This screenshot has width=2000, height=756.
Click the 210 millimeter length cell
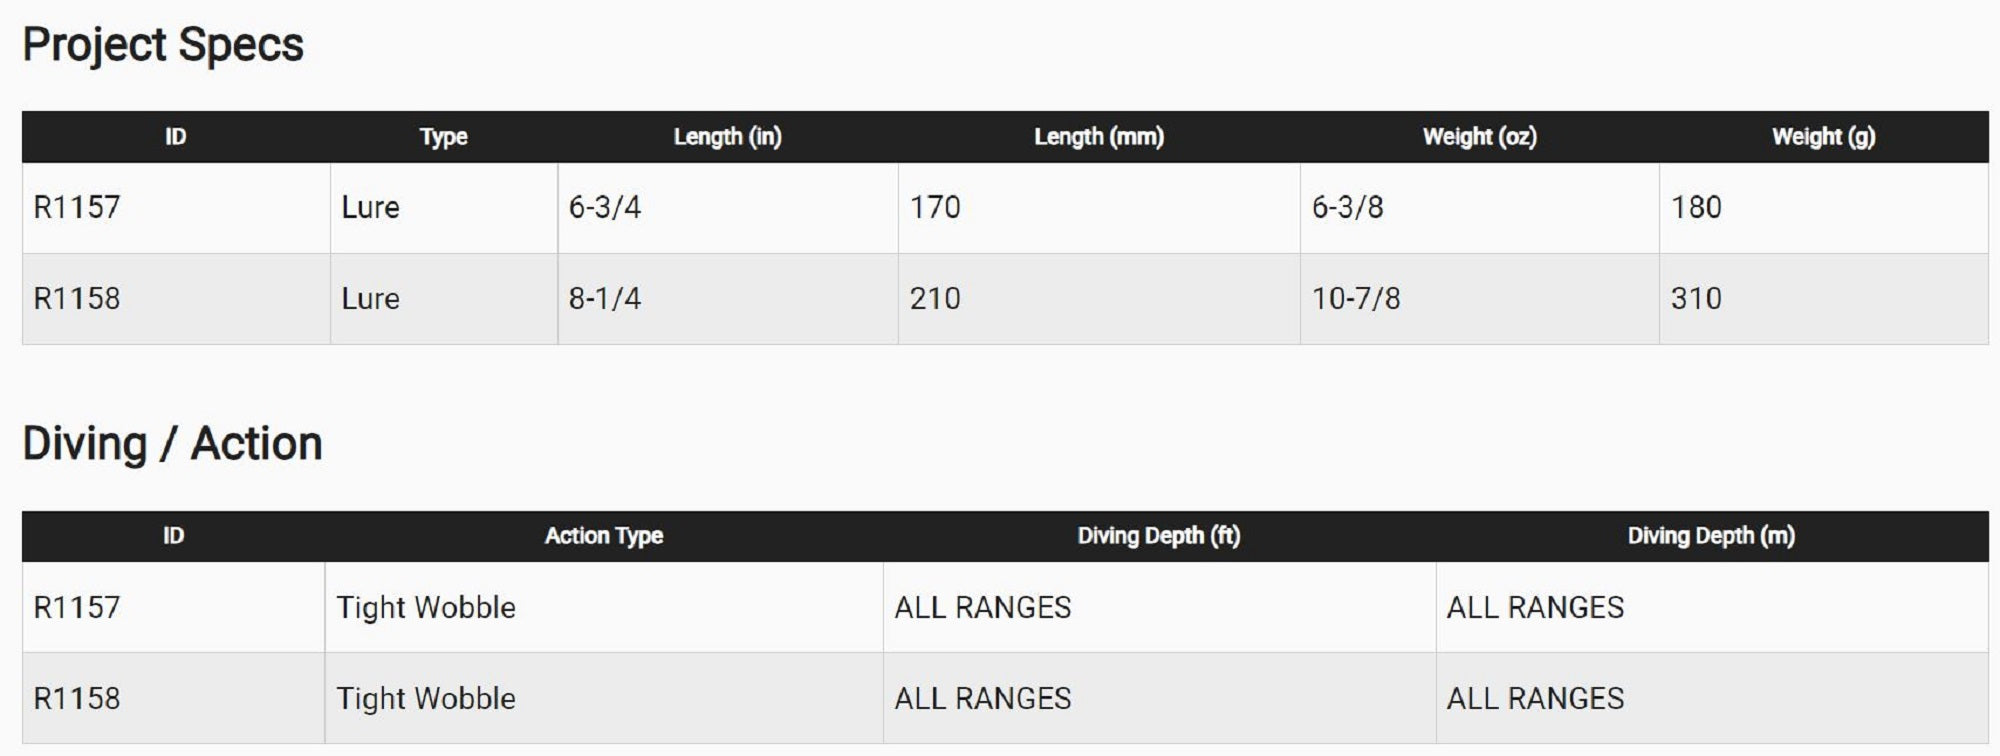click(935, 299)
